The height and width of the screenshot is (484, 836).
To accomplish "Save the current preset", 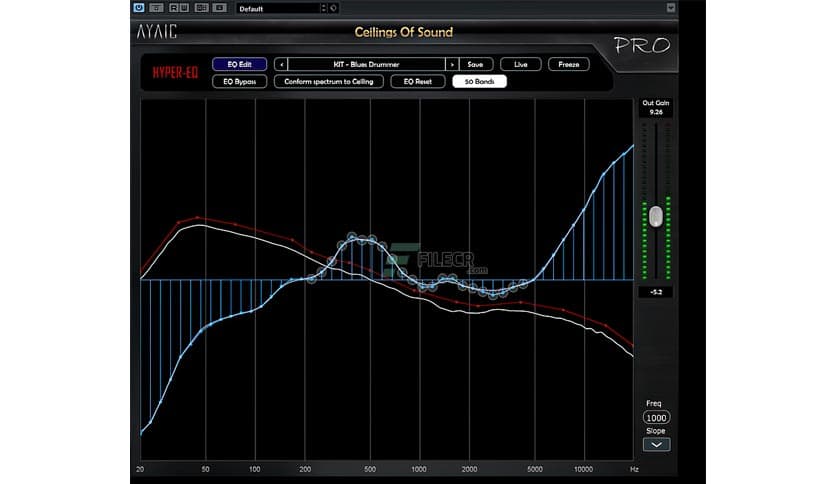I will coord(475,64).
